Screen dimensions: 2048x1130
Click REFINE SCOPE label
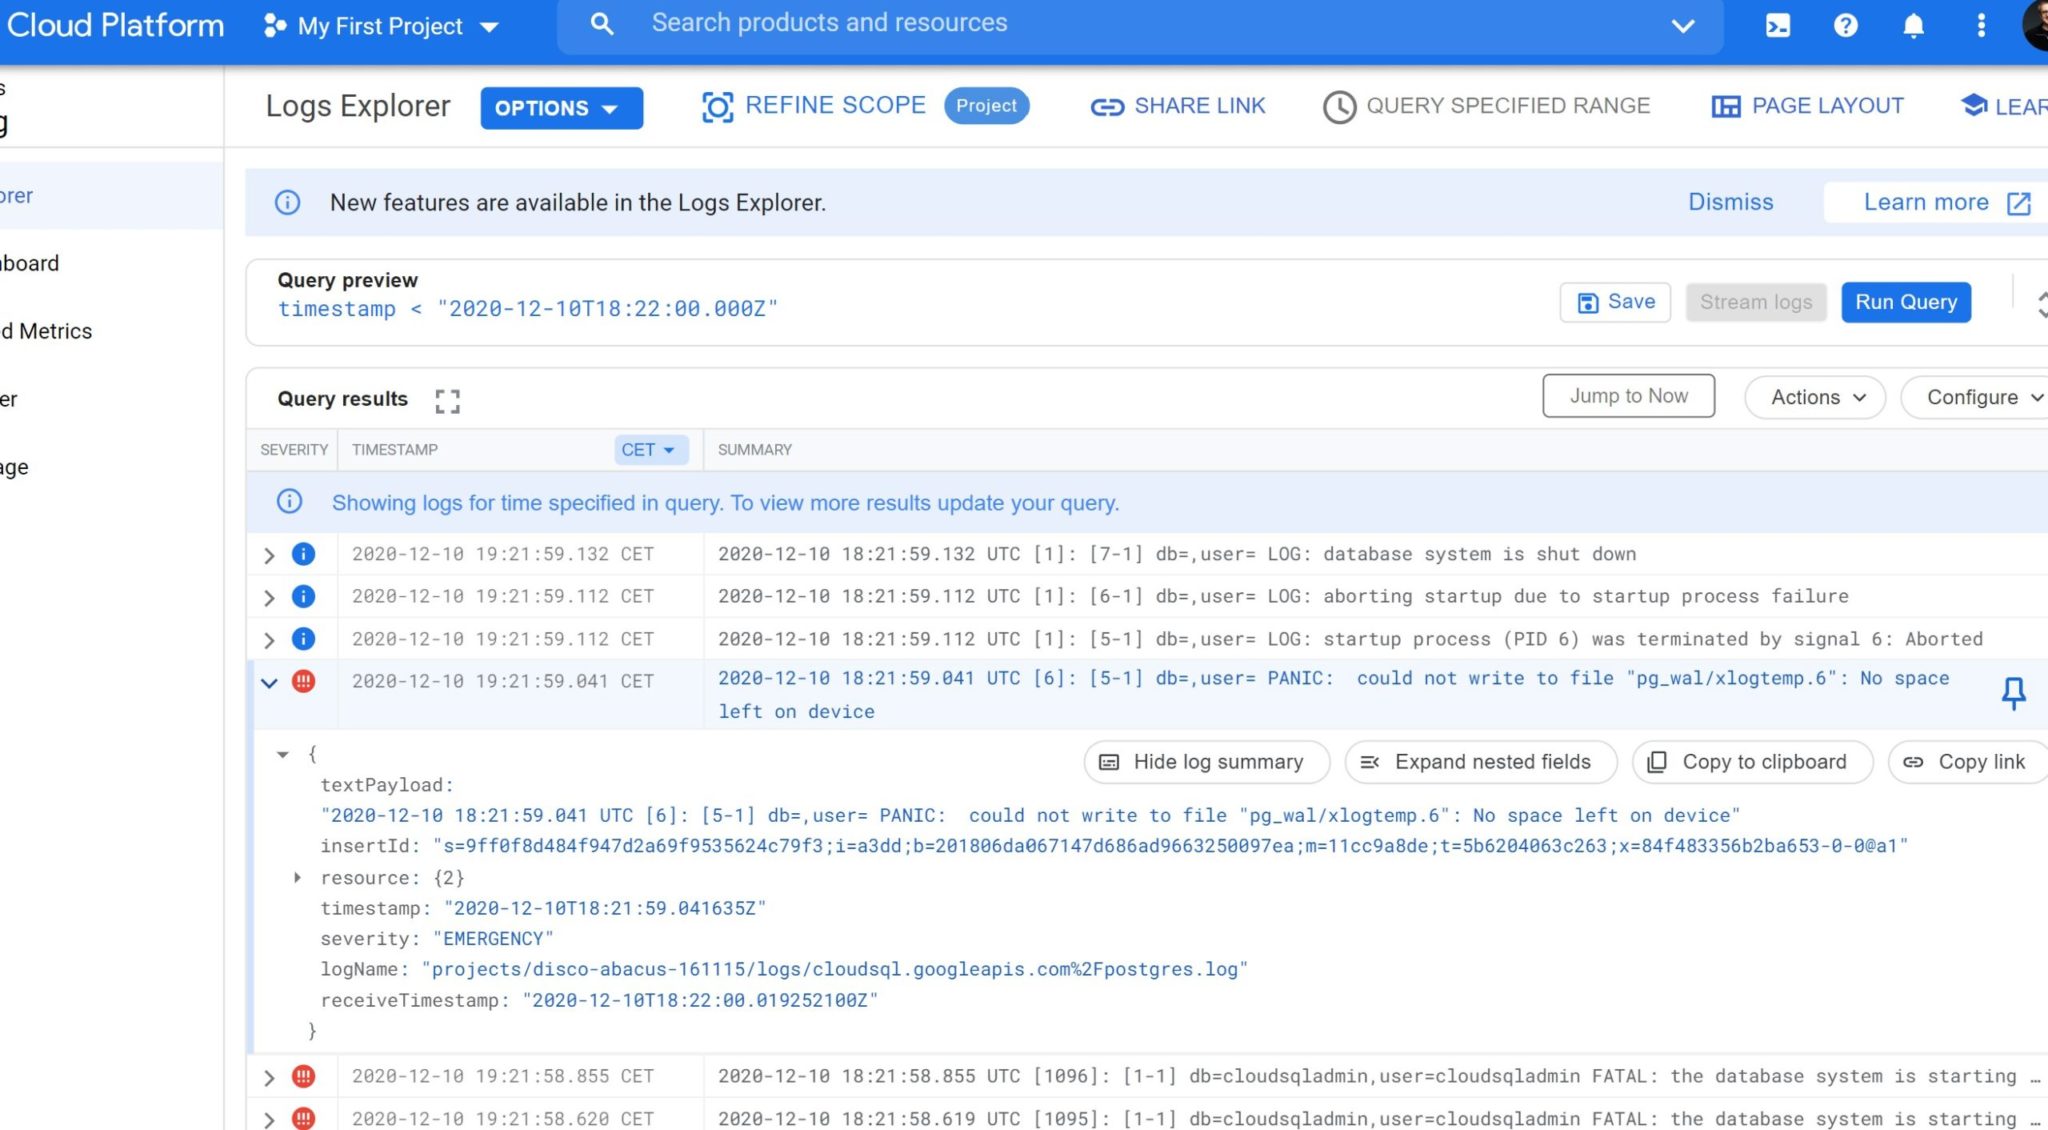(x=835, y=105)
